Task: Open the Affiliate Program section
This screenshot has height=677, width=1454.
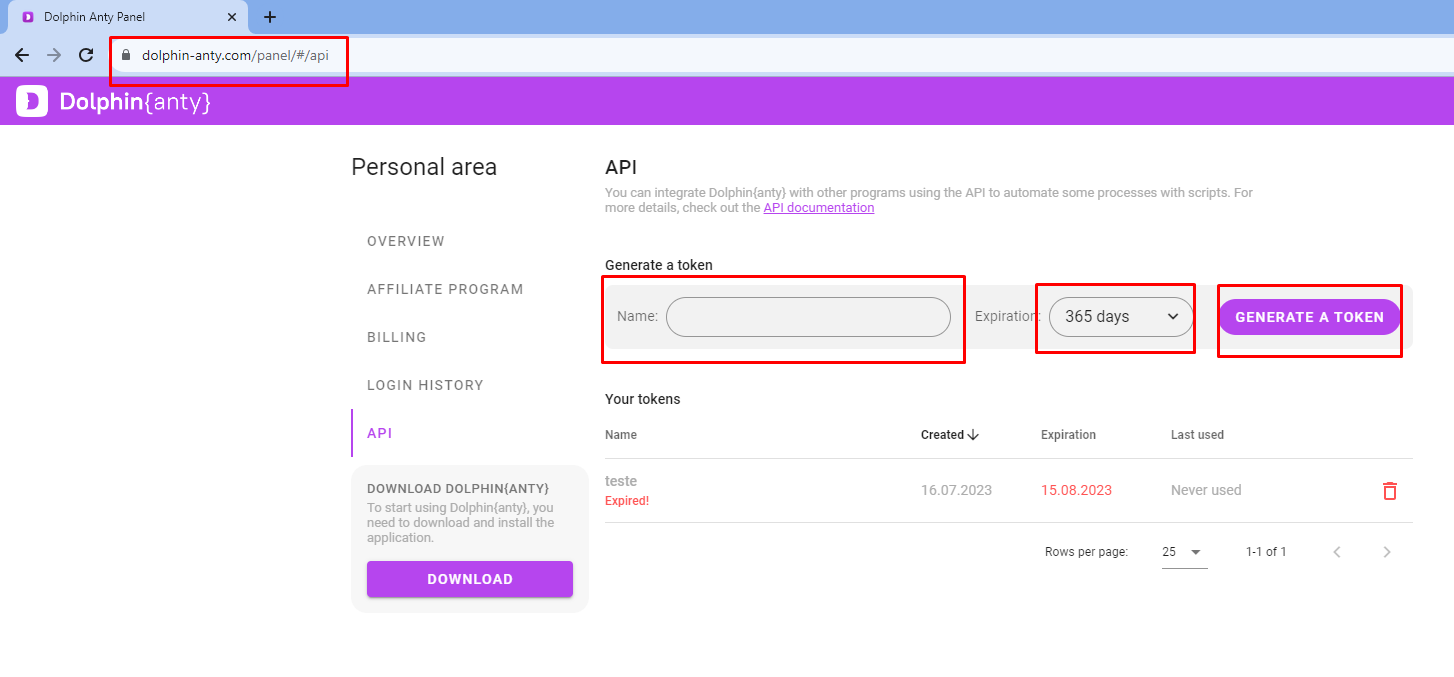Action: (x=445, y=289)
